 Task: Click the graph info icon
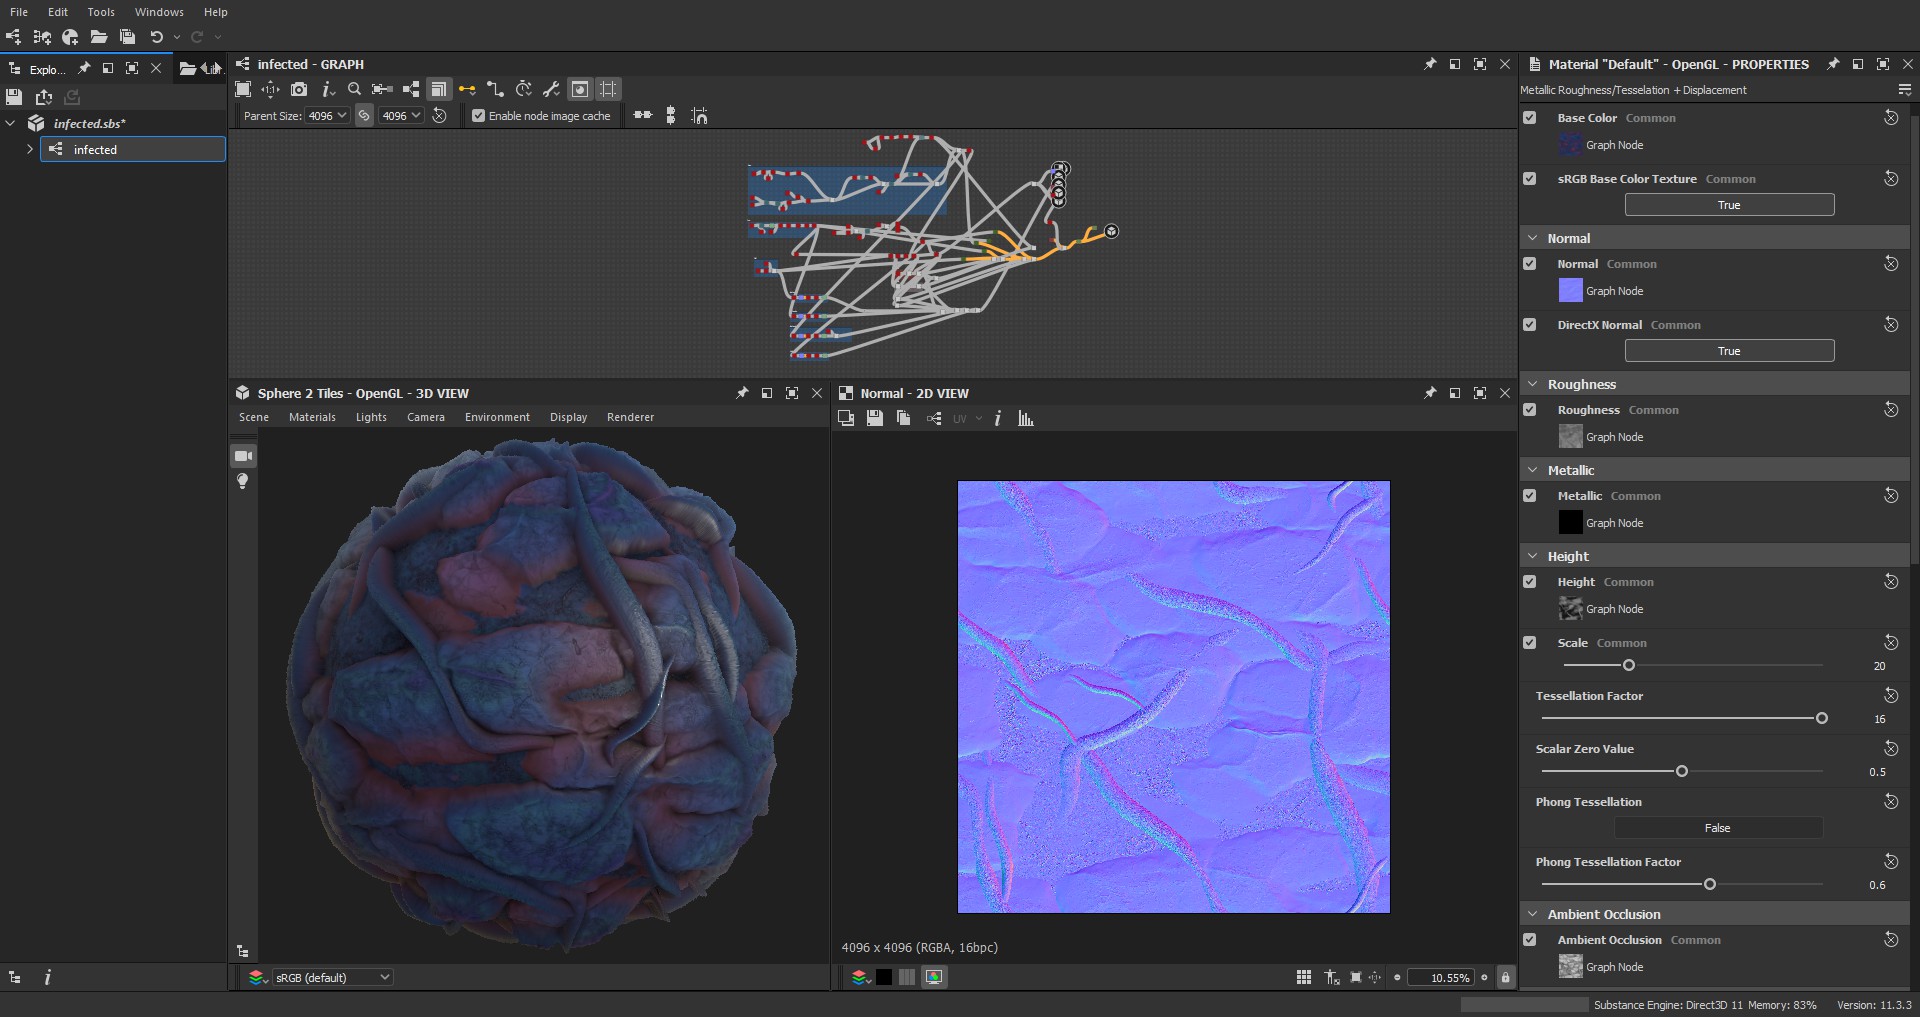328,89
